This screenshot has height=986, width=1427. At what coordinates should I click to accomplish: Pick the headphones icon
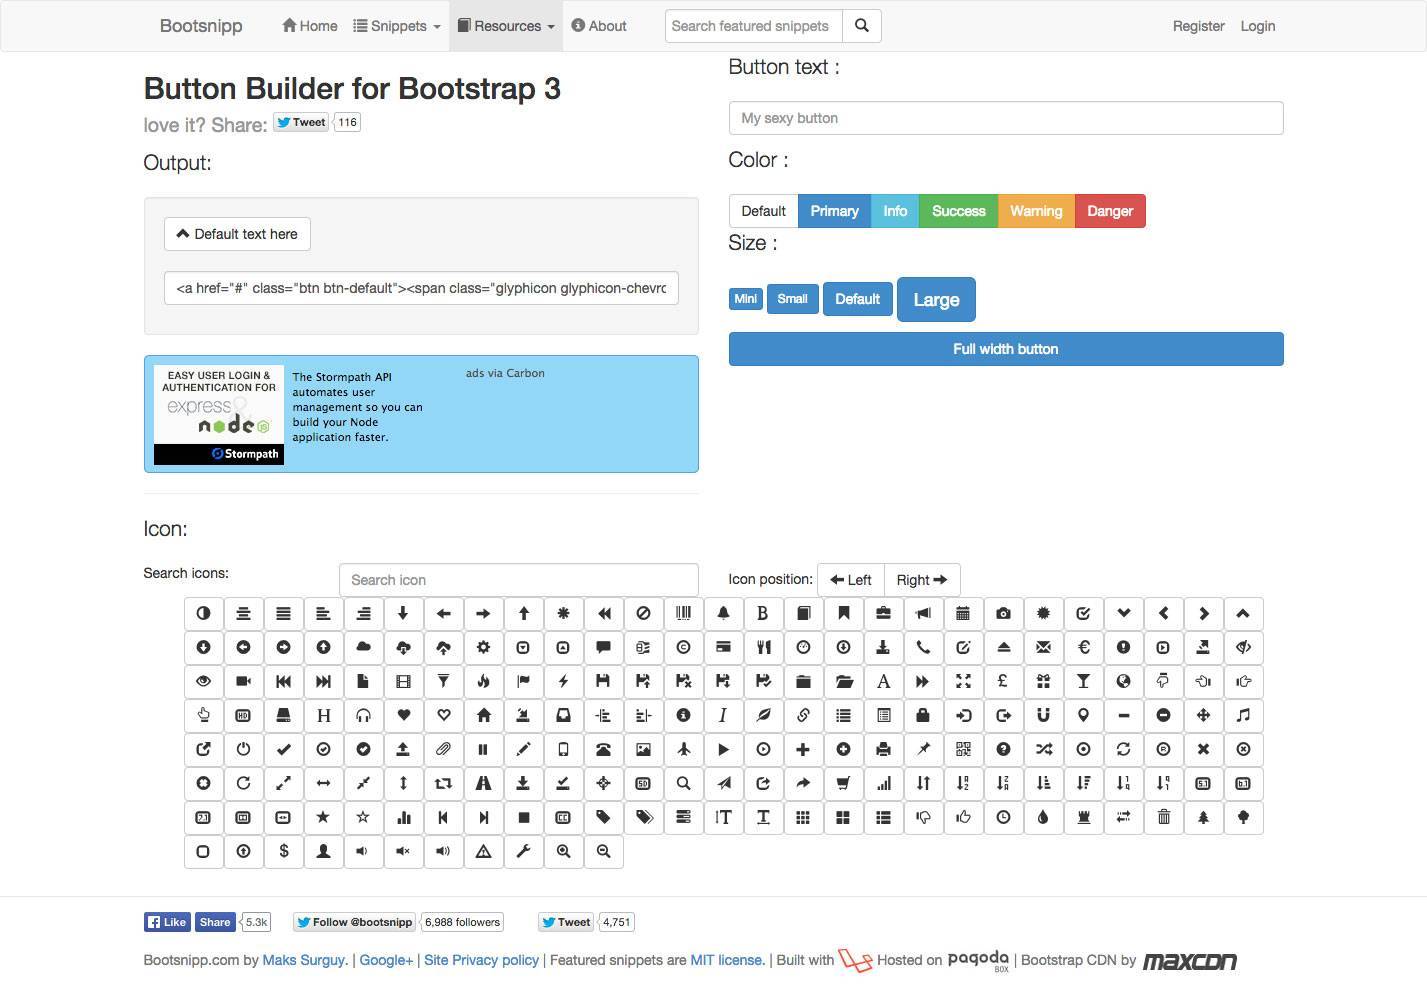363,715
